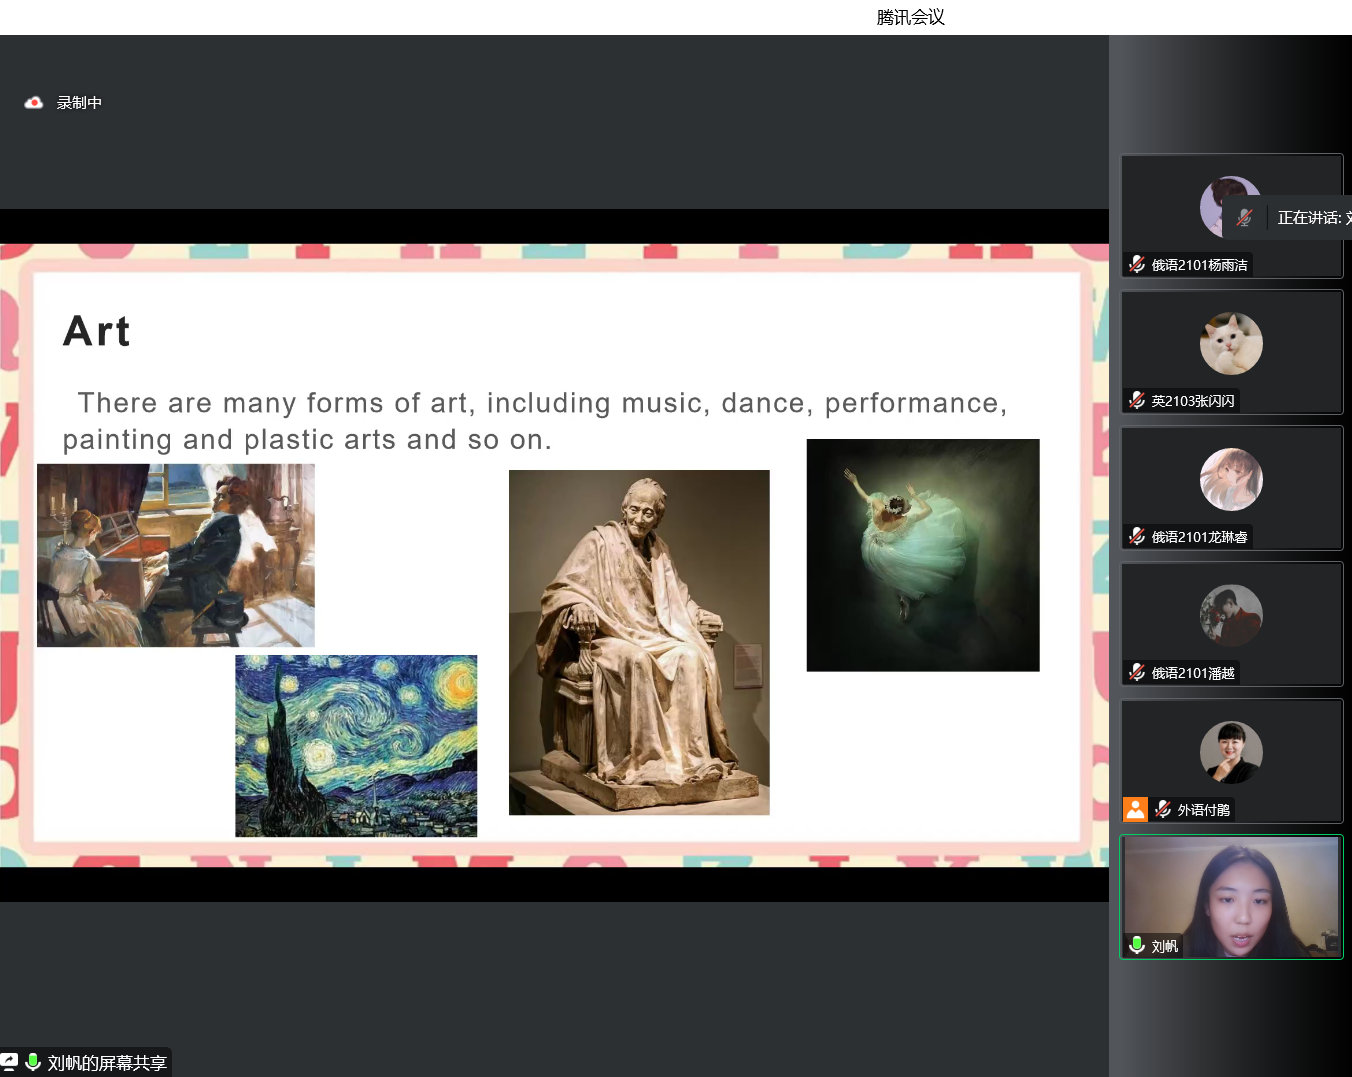The height and width of the screenshot is (1077, 1352).
Task: Click the slide sentence about forms of art
Action: (535, 421)
